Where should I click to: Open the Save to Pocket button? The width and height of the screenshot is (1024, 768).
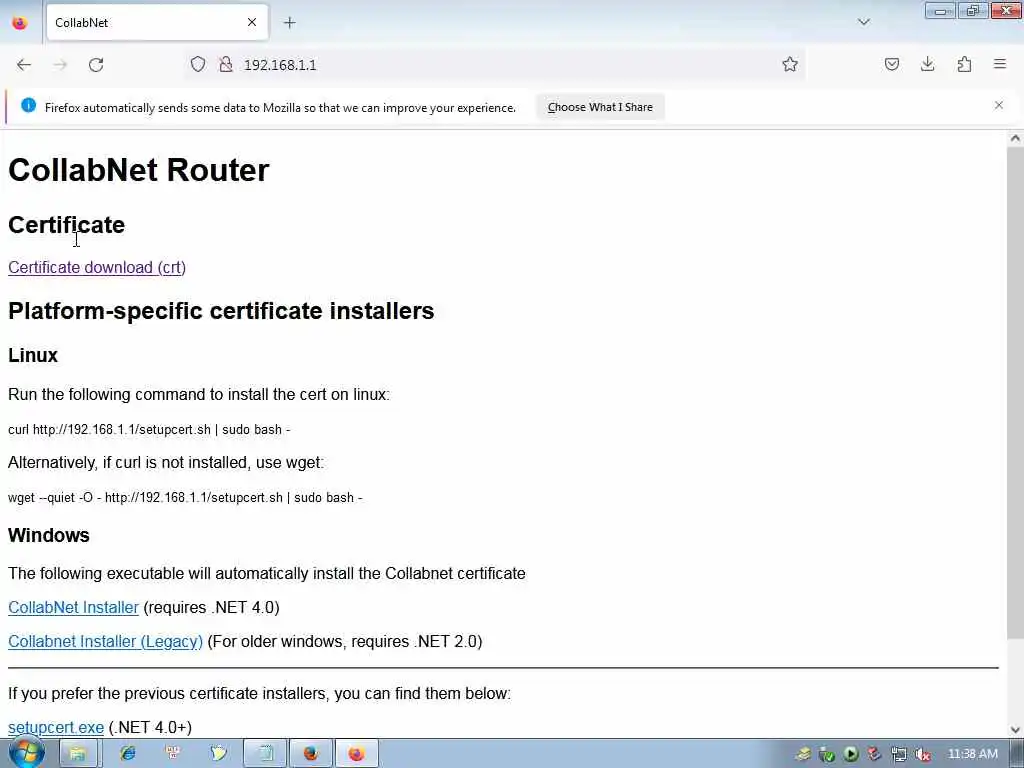(891, 64)
